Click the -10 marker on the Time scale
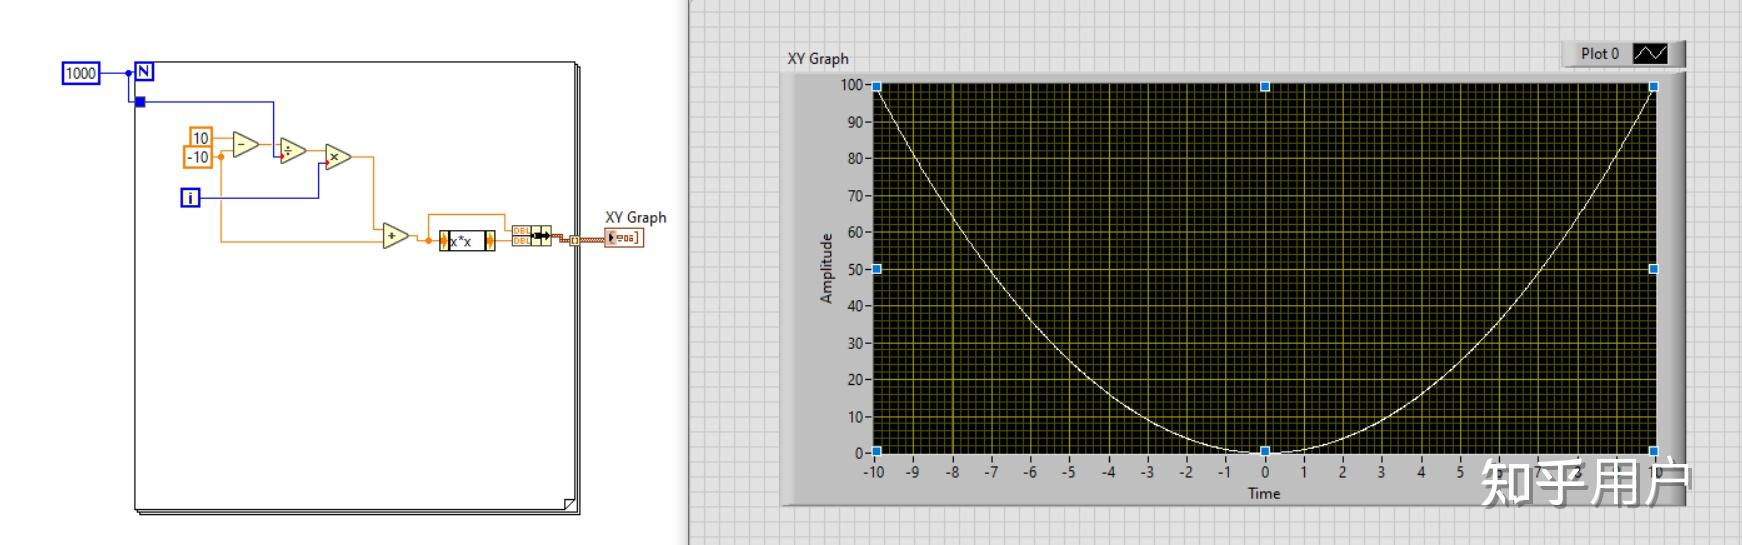 (874, 472)
